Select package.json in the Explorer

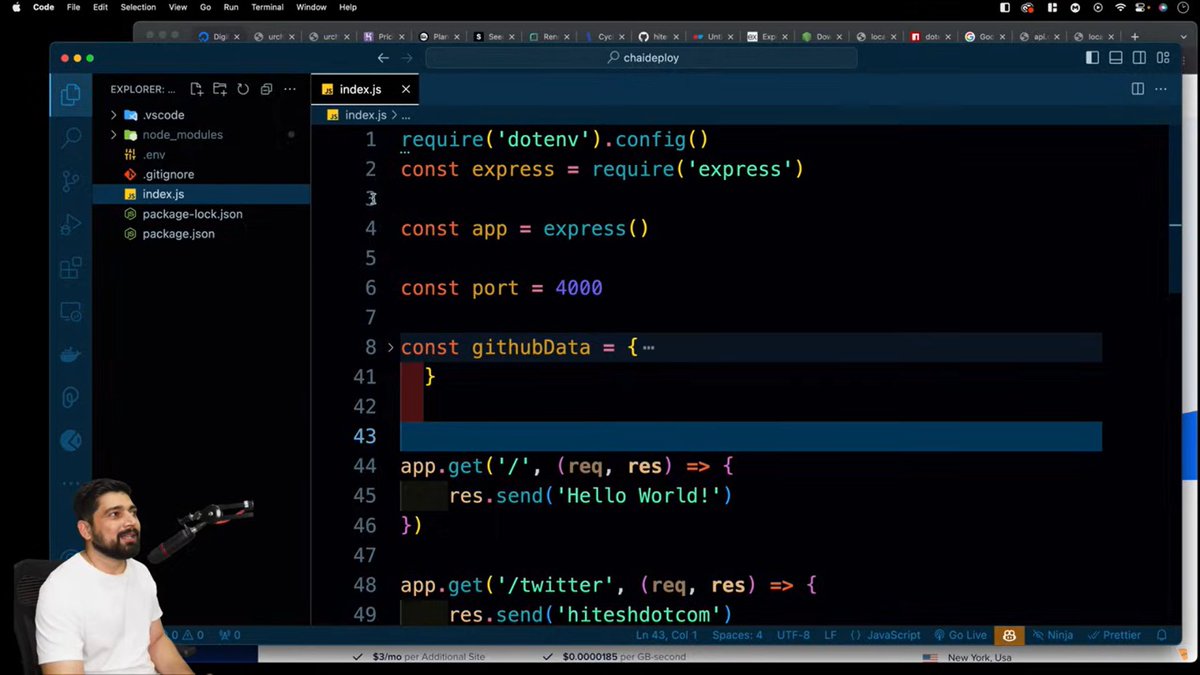pos(178,233)
